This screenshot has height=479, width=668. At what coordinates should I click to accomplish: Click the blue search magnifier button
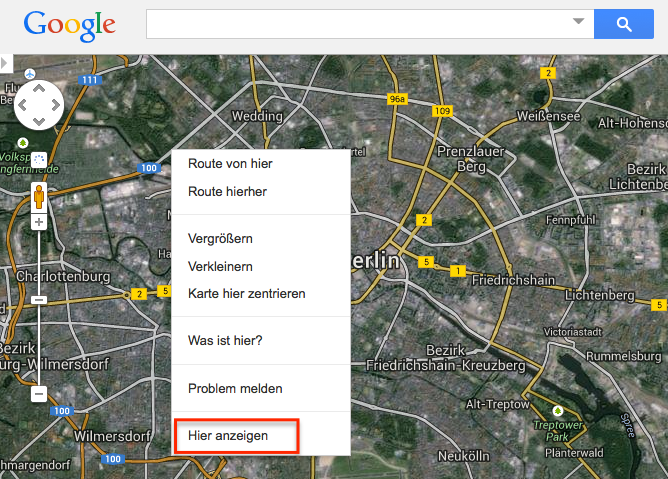tap(622, 24)
